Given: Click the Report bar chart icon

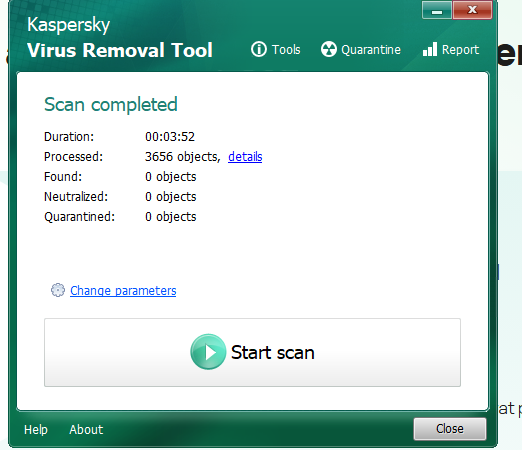Looking at the screenshot, I should pyautogui.click(x=430, y=49).
